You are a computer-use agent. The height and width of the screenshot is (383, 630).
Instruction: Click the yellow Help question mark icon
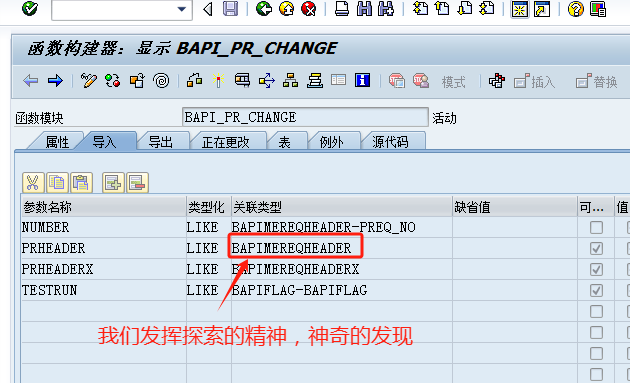coord(575,9)
